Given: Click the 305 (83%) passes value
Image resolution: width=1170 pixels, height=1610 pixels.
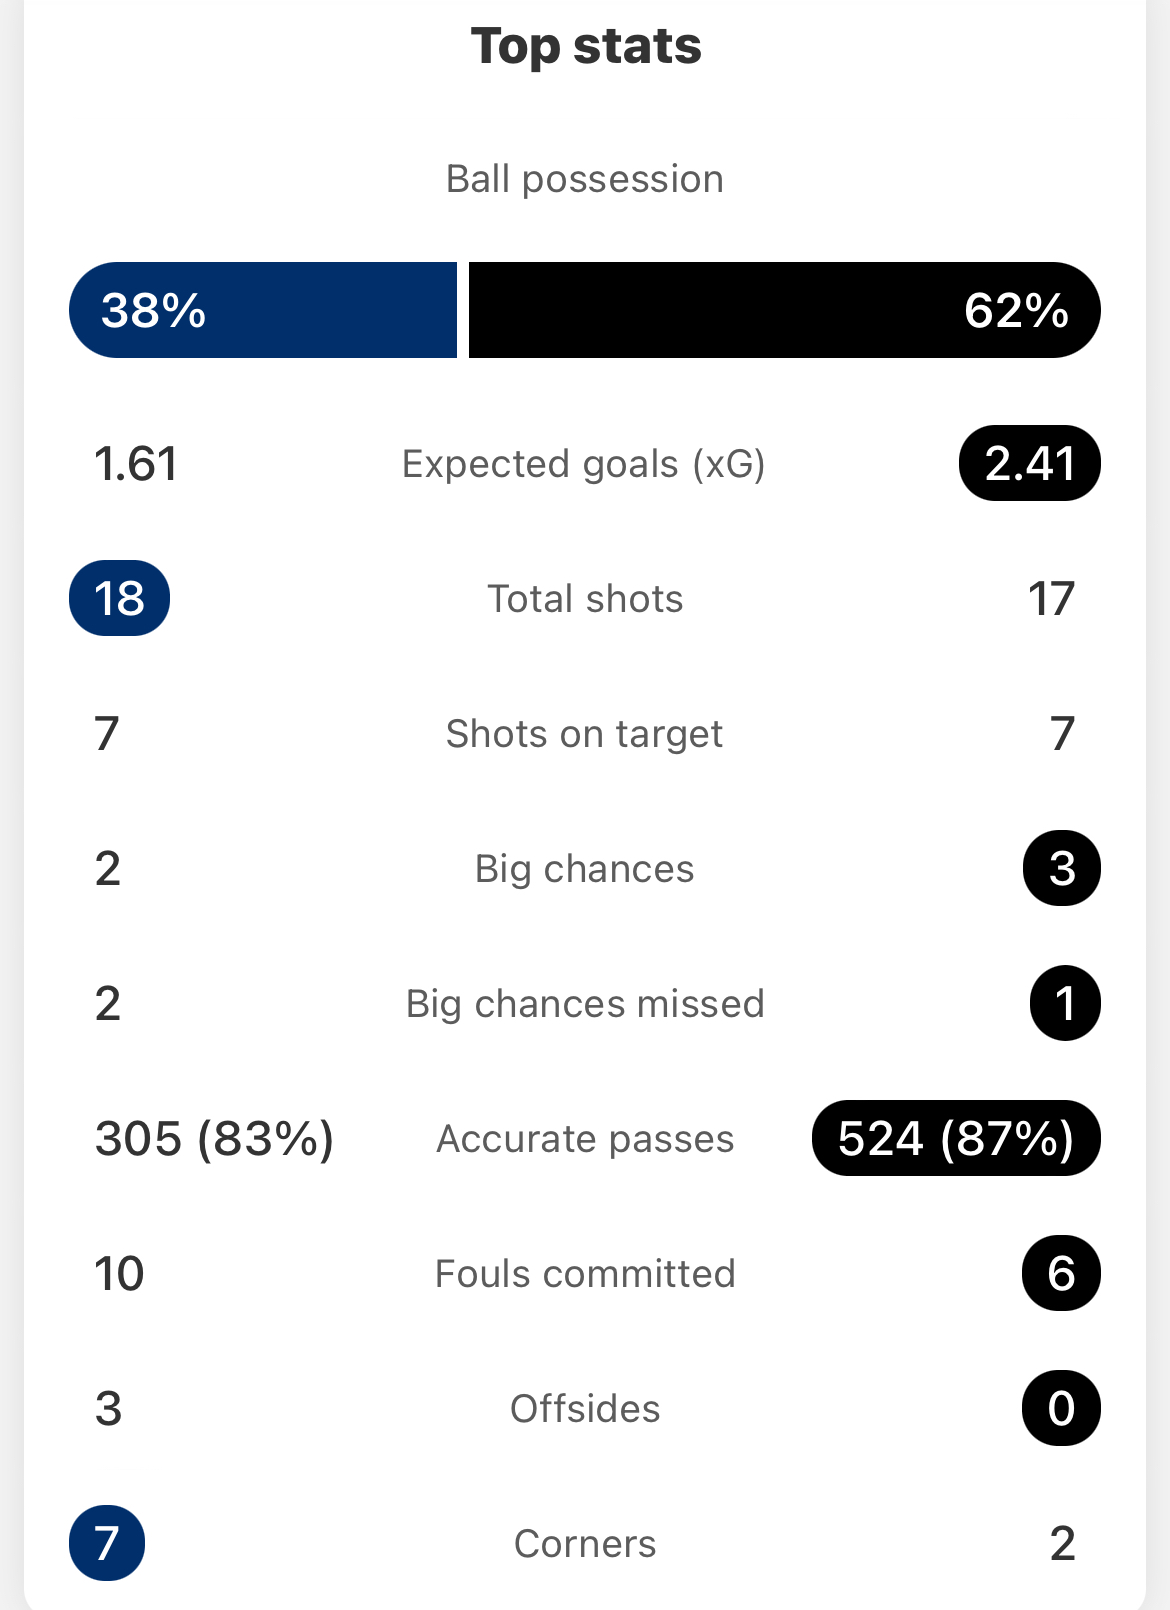Looking at the screenshot, I should click(214, 1138).
